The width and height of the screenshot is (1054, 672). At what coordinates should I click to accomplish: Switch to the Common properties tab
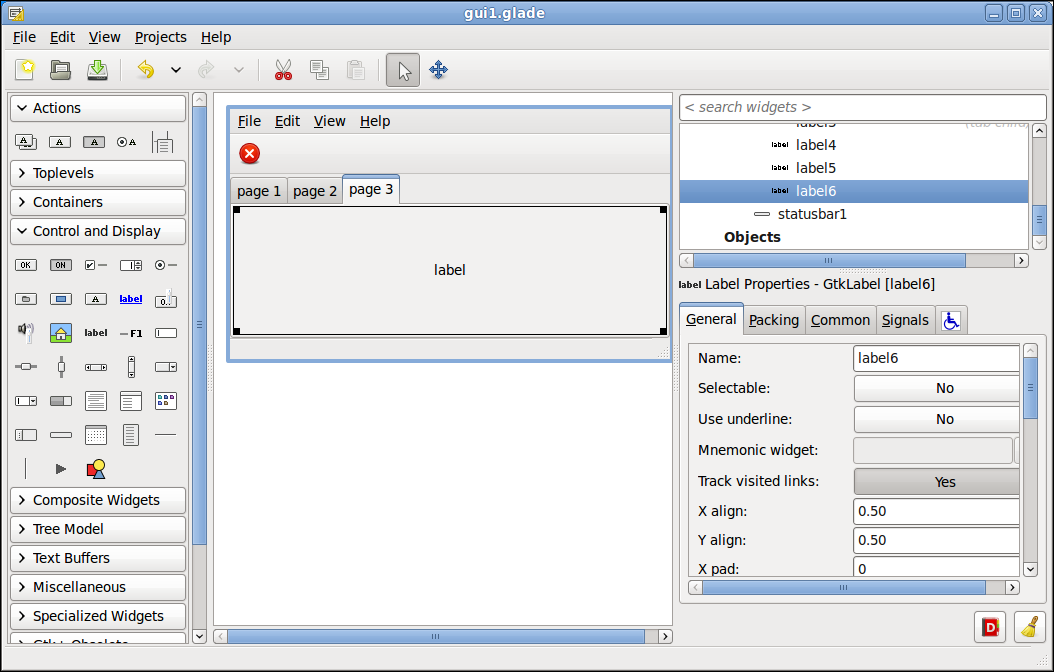coord(840,321)
